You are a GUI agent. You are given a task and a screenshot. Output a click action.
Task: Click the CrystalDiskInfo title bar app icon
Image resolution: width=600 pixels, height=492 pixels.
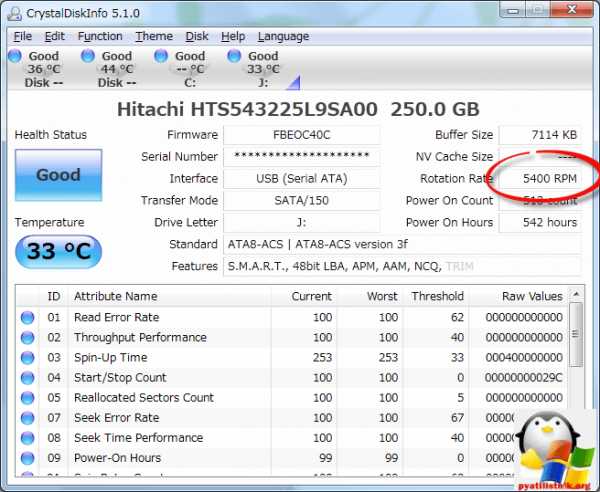[x=15, y=13]
